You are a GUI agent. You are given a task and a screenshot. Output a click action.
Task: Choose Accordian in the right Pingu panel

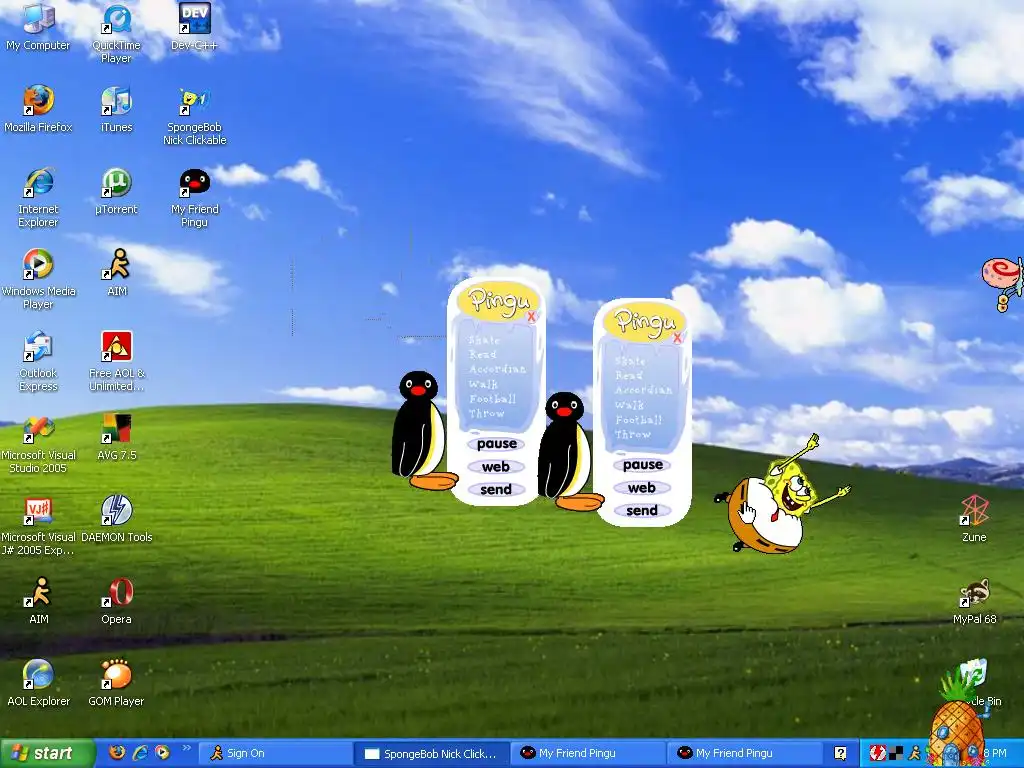coord(643,390)
